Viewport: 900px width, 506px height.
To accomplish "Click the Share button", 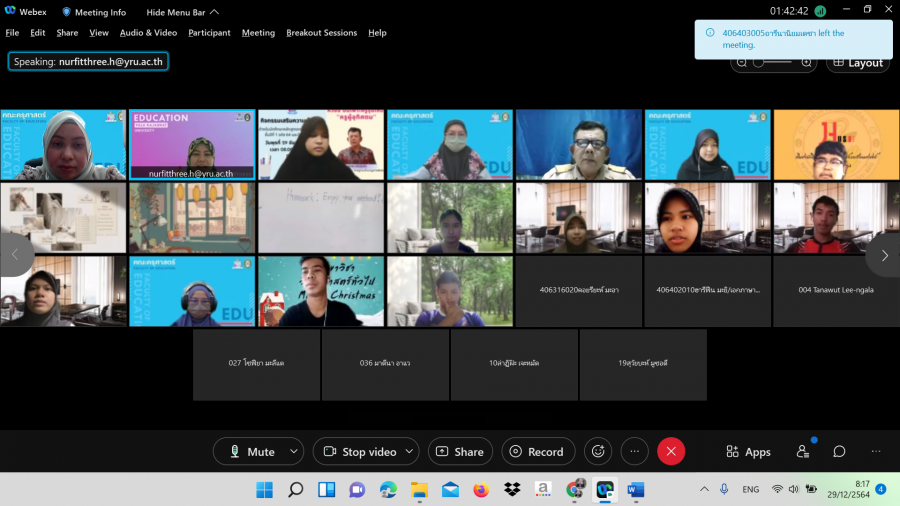I will (x=460, y=452).
